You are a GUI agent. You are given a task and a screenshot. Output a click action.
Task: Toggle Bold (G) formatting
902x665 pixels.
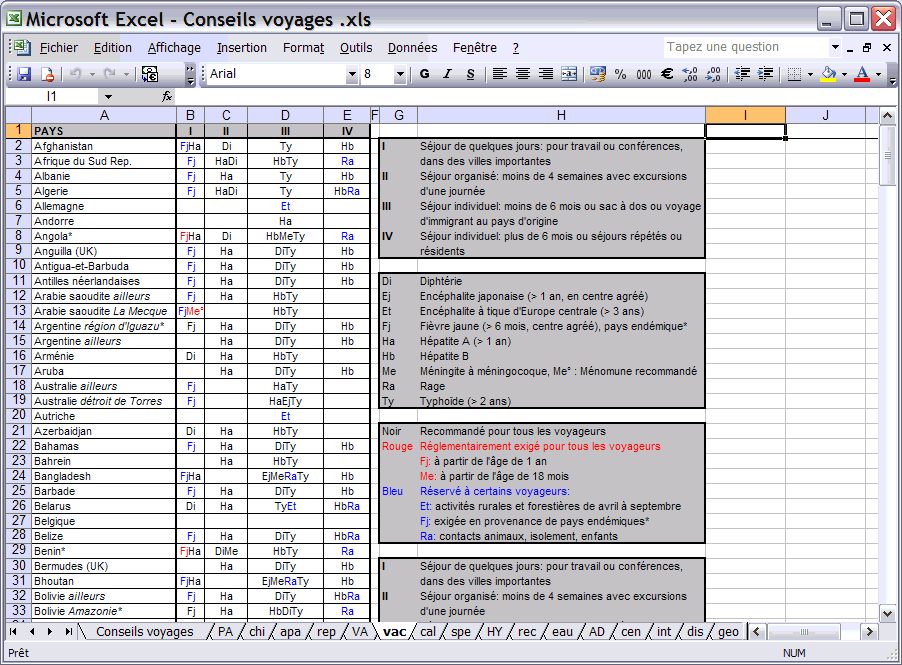pyautogui.click(x=425, y=74)
